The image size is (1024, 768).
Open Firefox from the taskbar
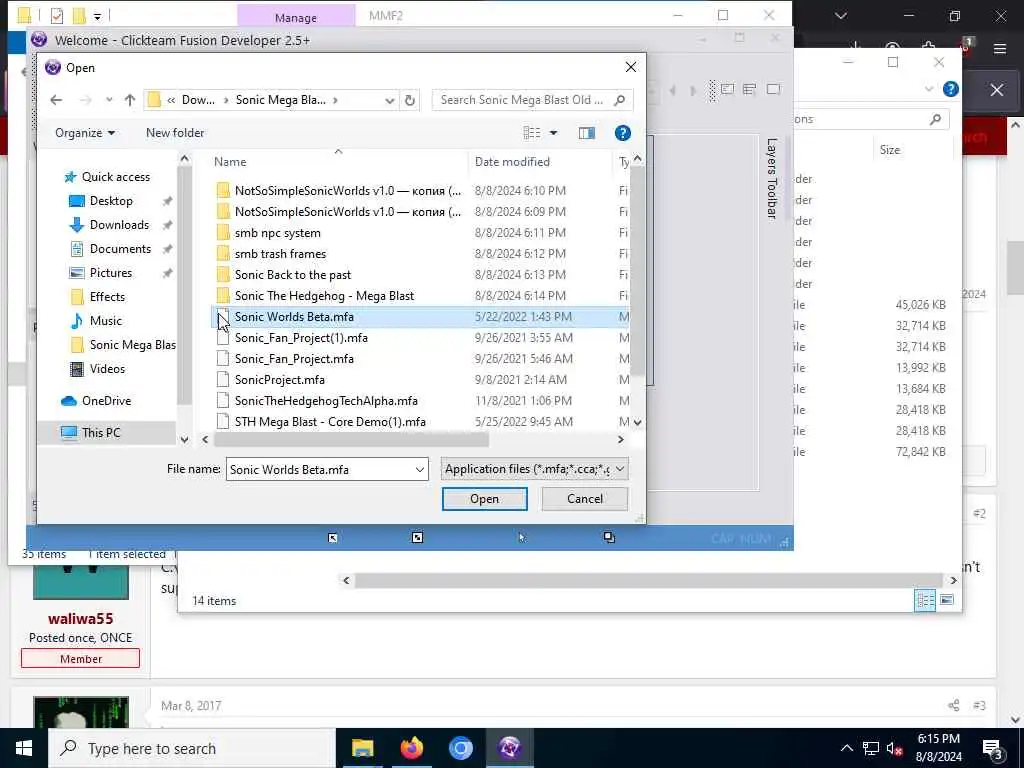pyautogui.click(x=411, y=748)
